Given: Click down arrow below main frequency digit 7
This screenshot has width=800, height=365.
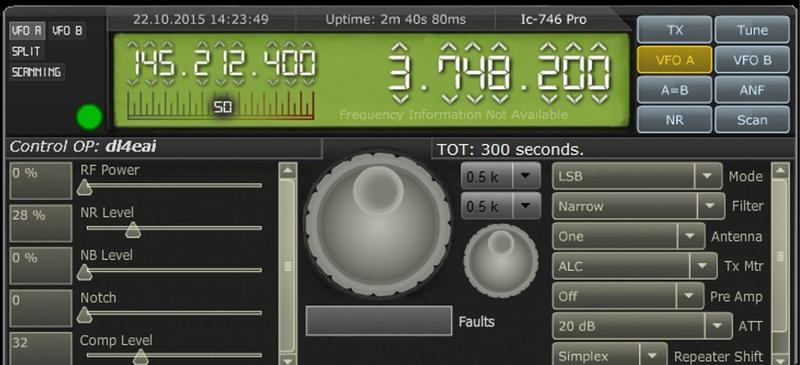Looking at the screenshot, I should point(449,99).
